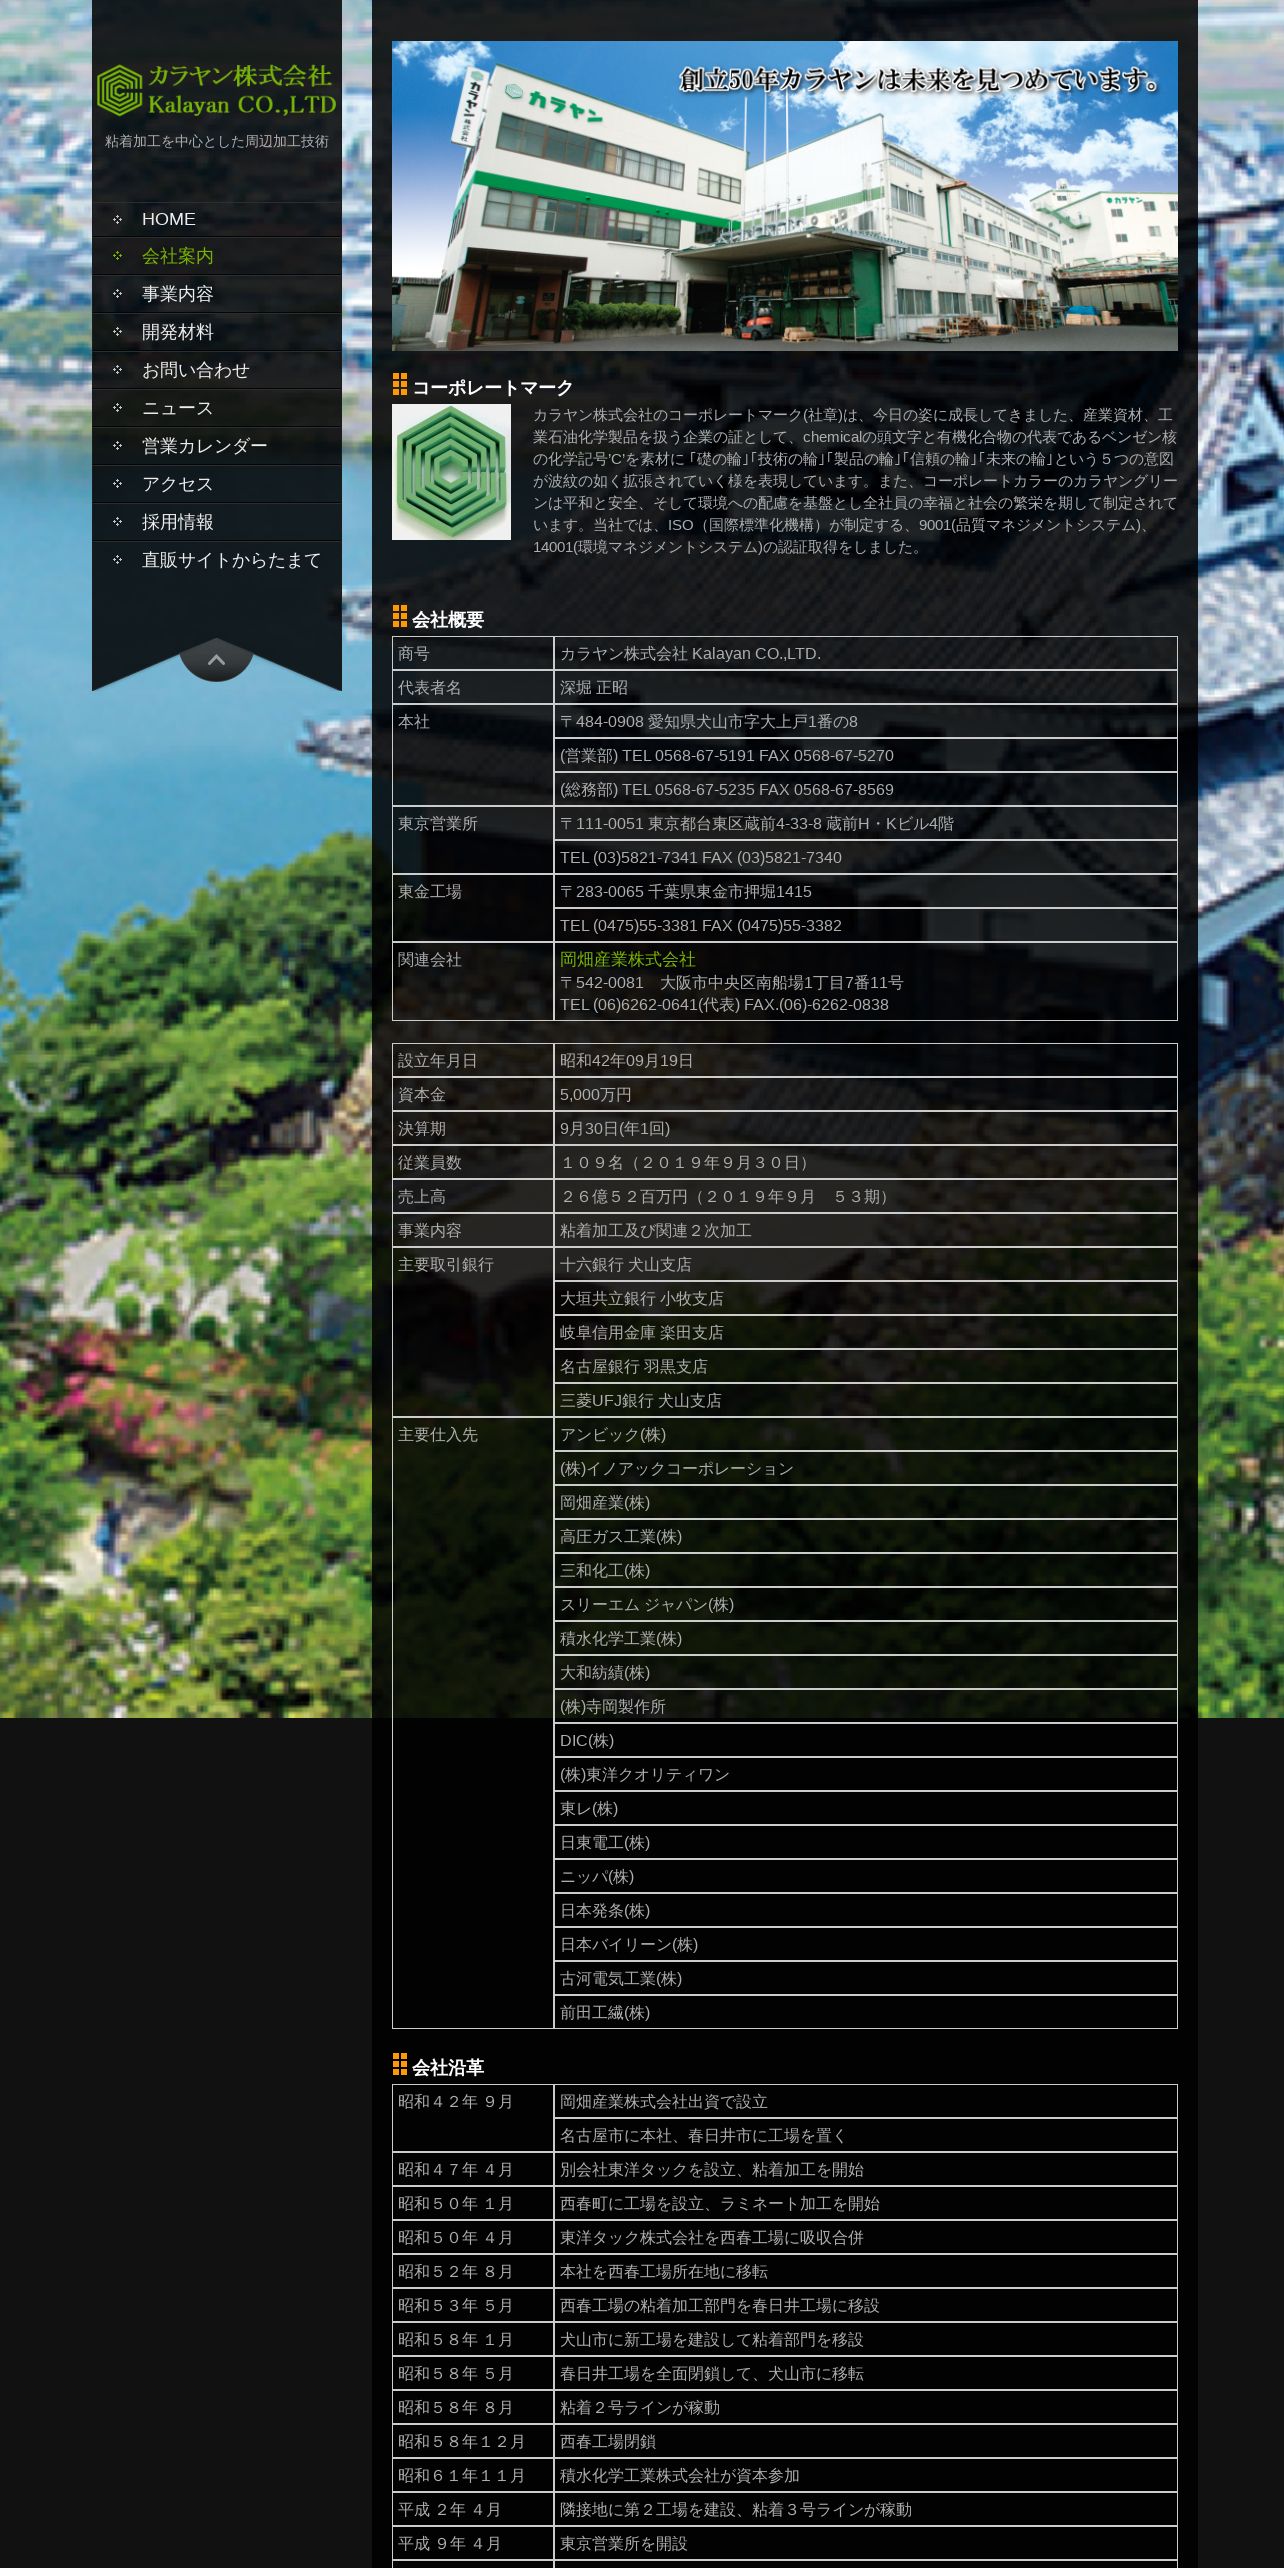
Task: Click the cell カラヤン株式会社 Kalayan CO.,LTD.
Action: [x=865, y=654]
